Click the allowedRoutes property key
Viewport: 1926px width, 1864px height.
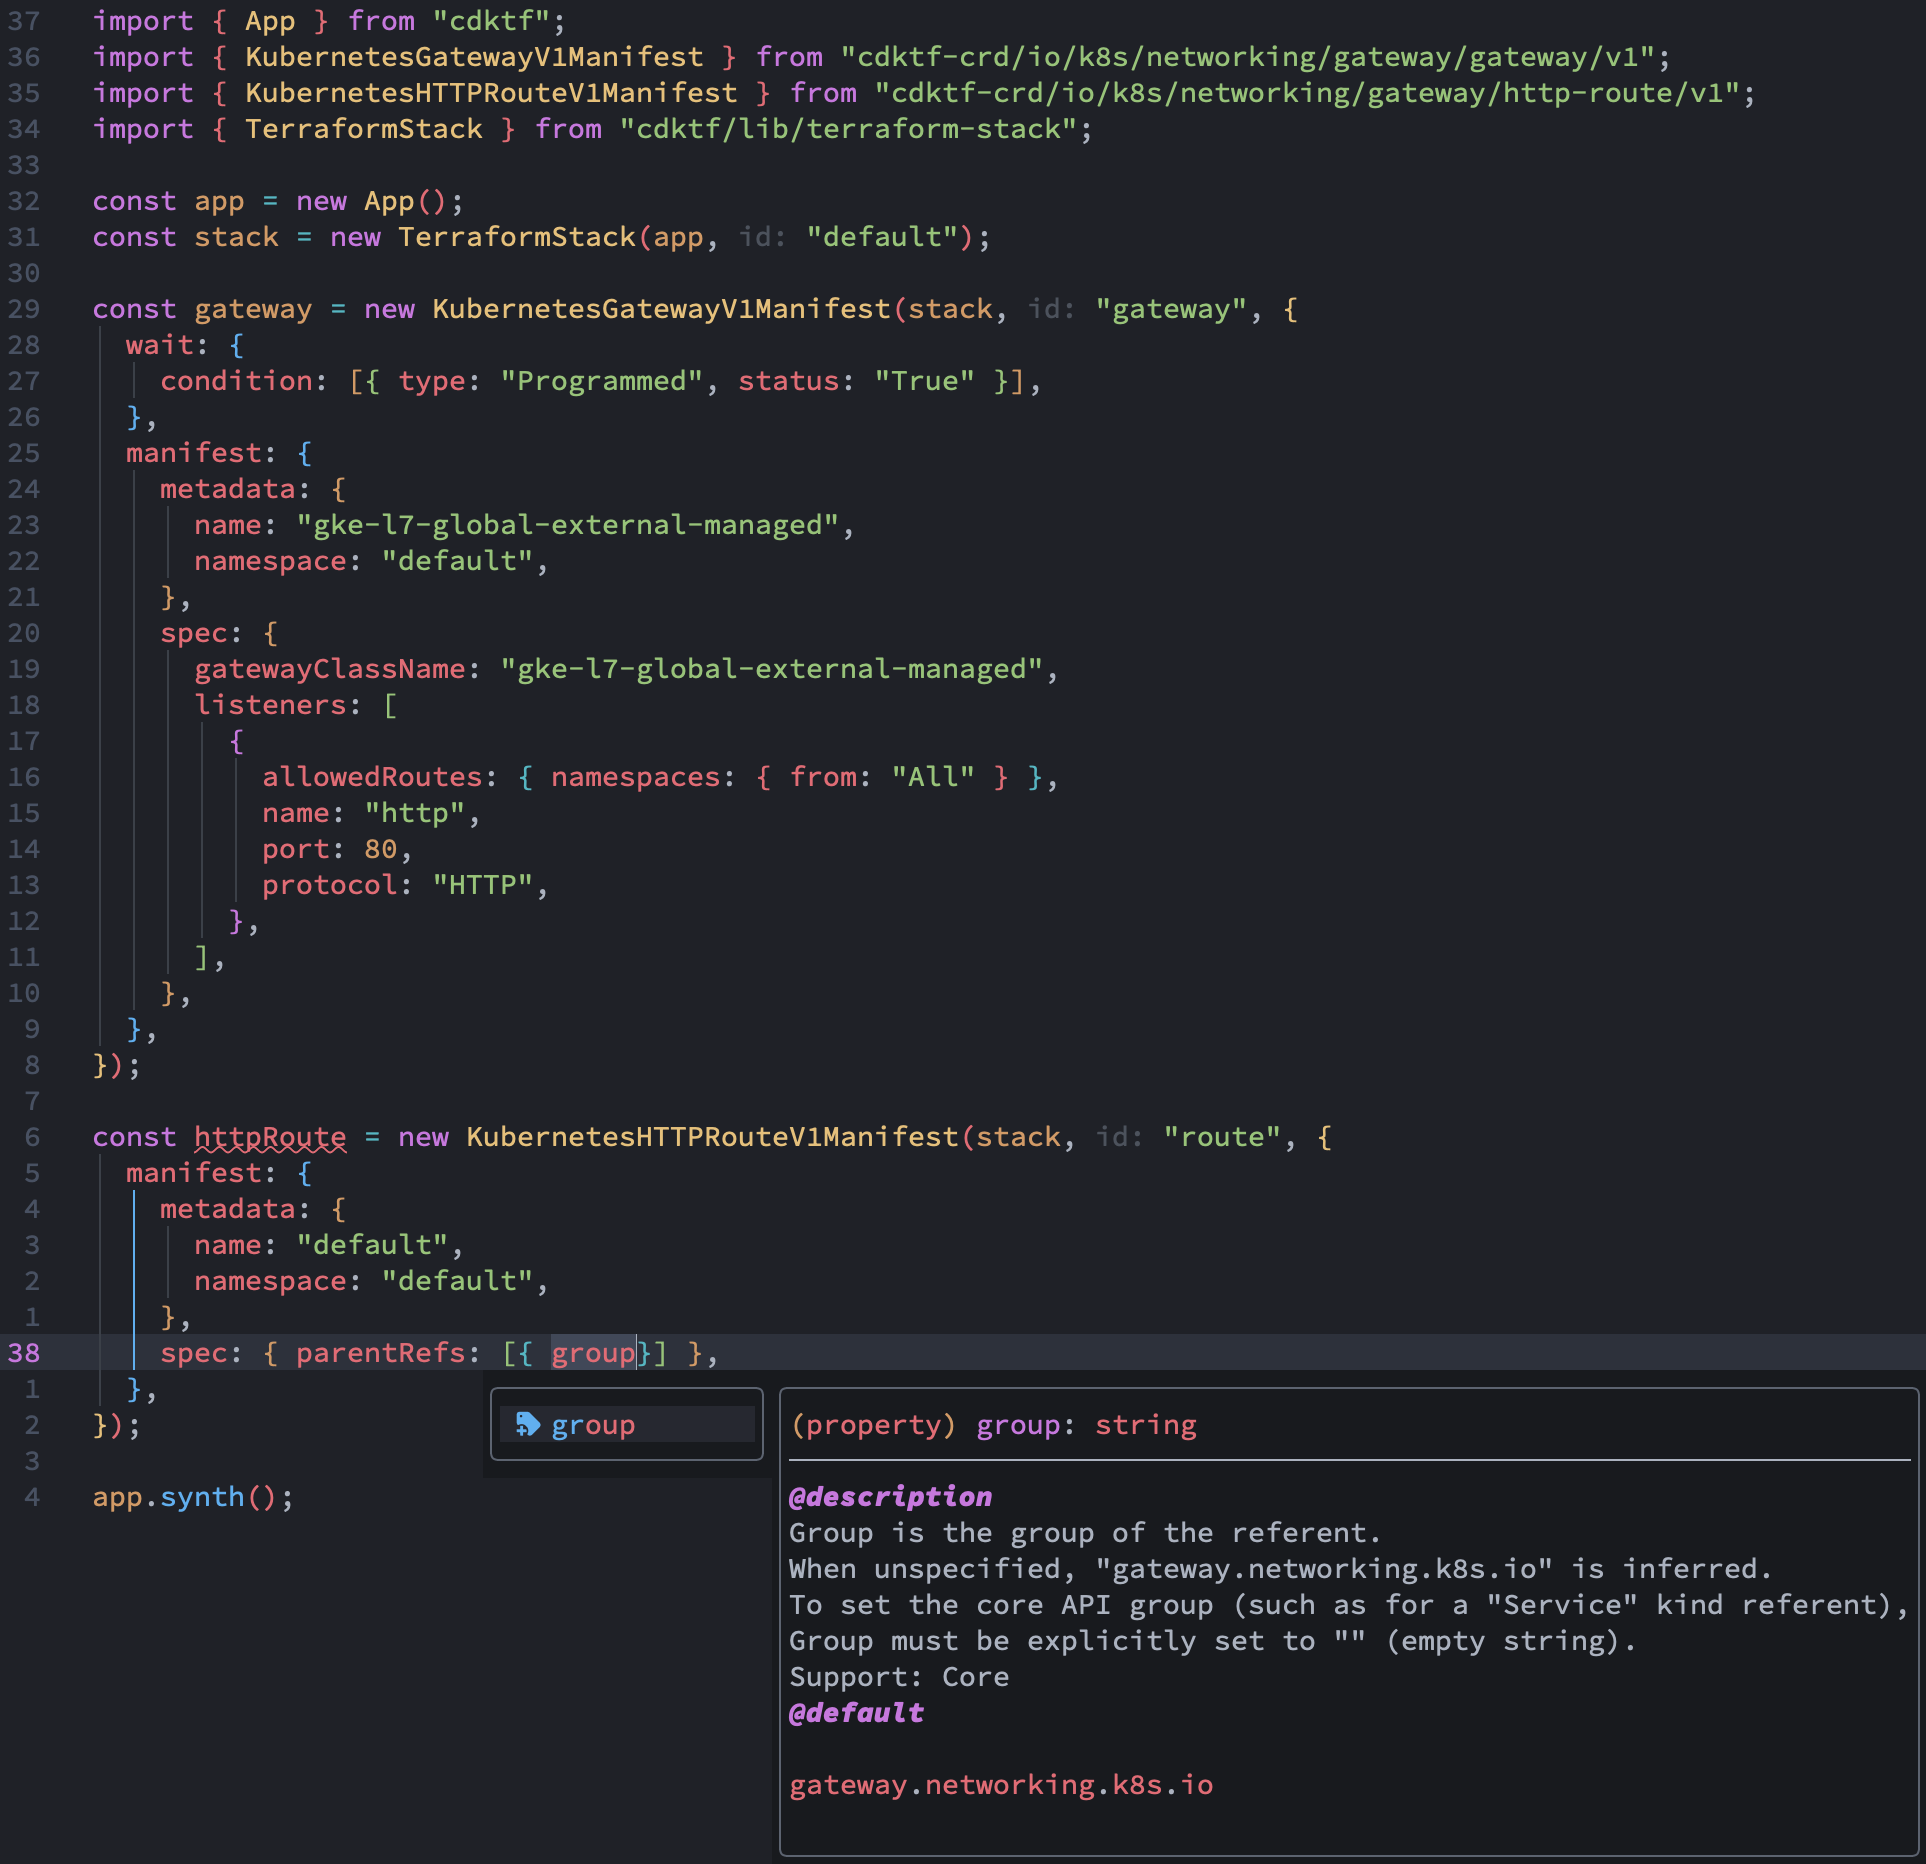pos(372,777)
